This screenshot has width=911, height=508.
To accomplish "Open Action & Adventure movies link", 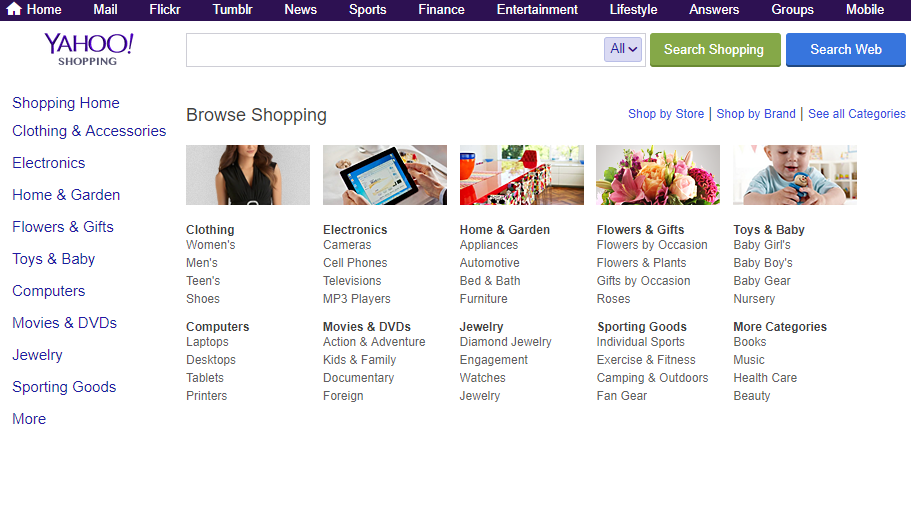I will (x=374, y=342).
